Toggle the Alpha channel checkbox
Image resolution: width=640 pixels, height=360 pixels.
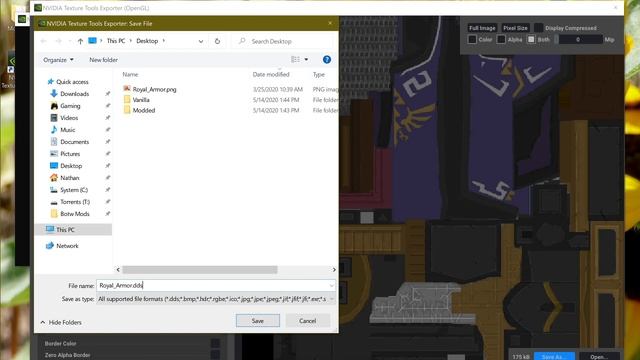click(x=501, y=40)
